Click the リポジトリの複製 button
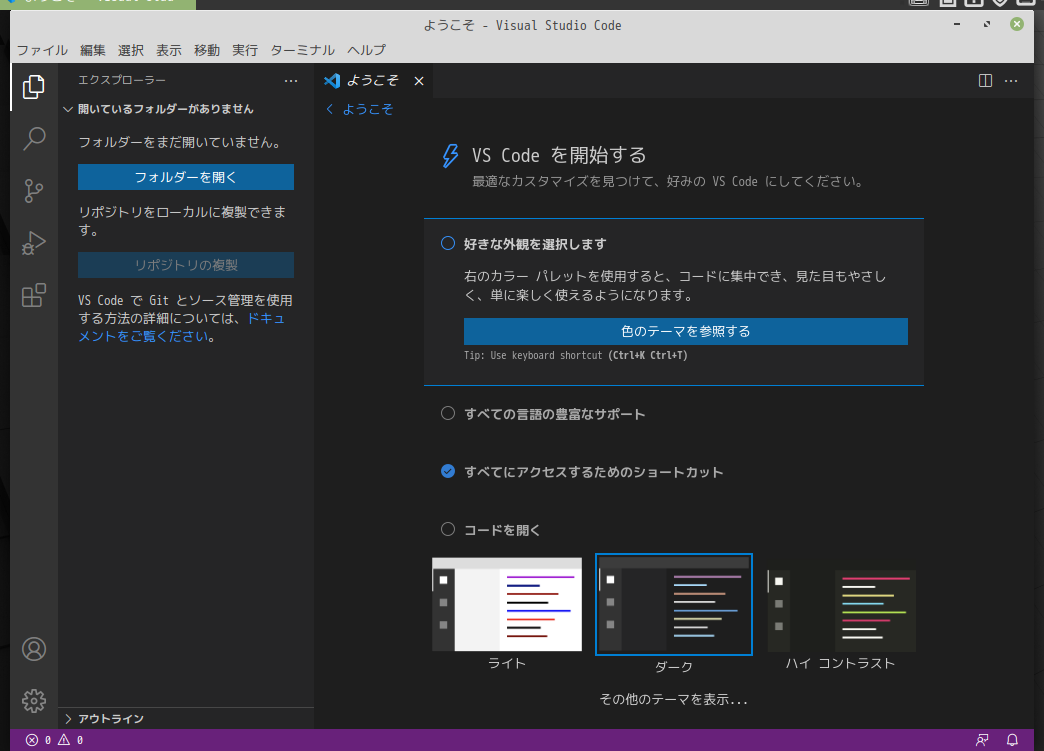The width and height of the screenshot is (1044, 751). click(x=186, y=265)
